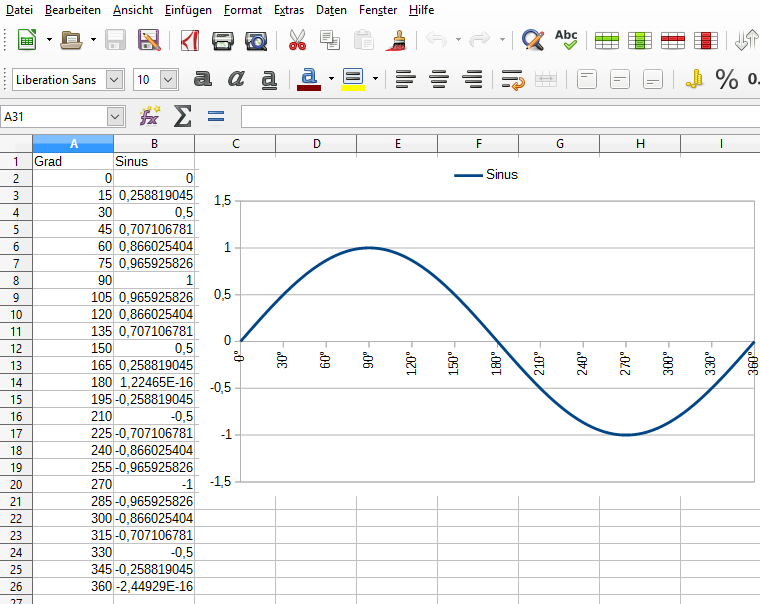Click the Function equals sign button

(x=216, y=116)
